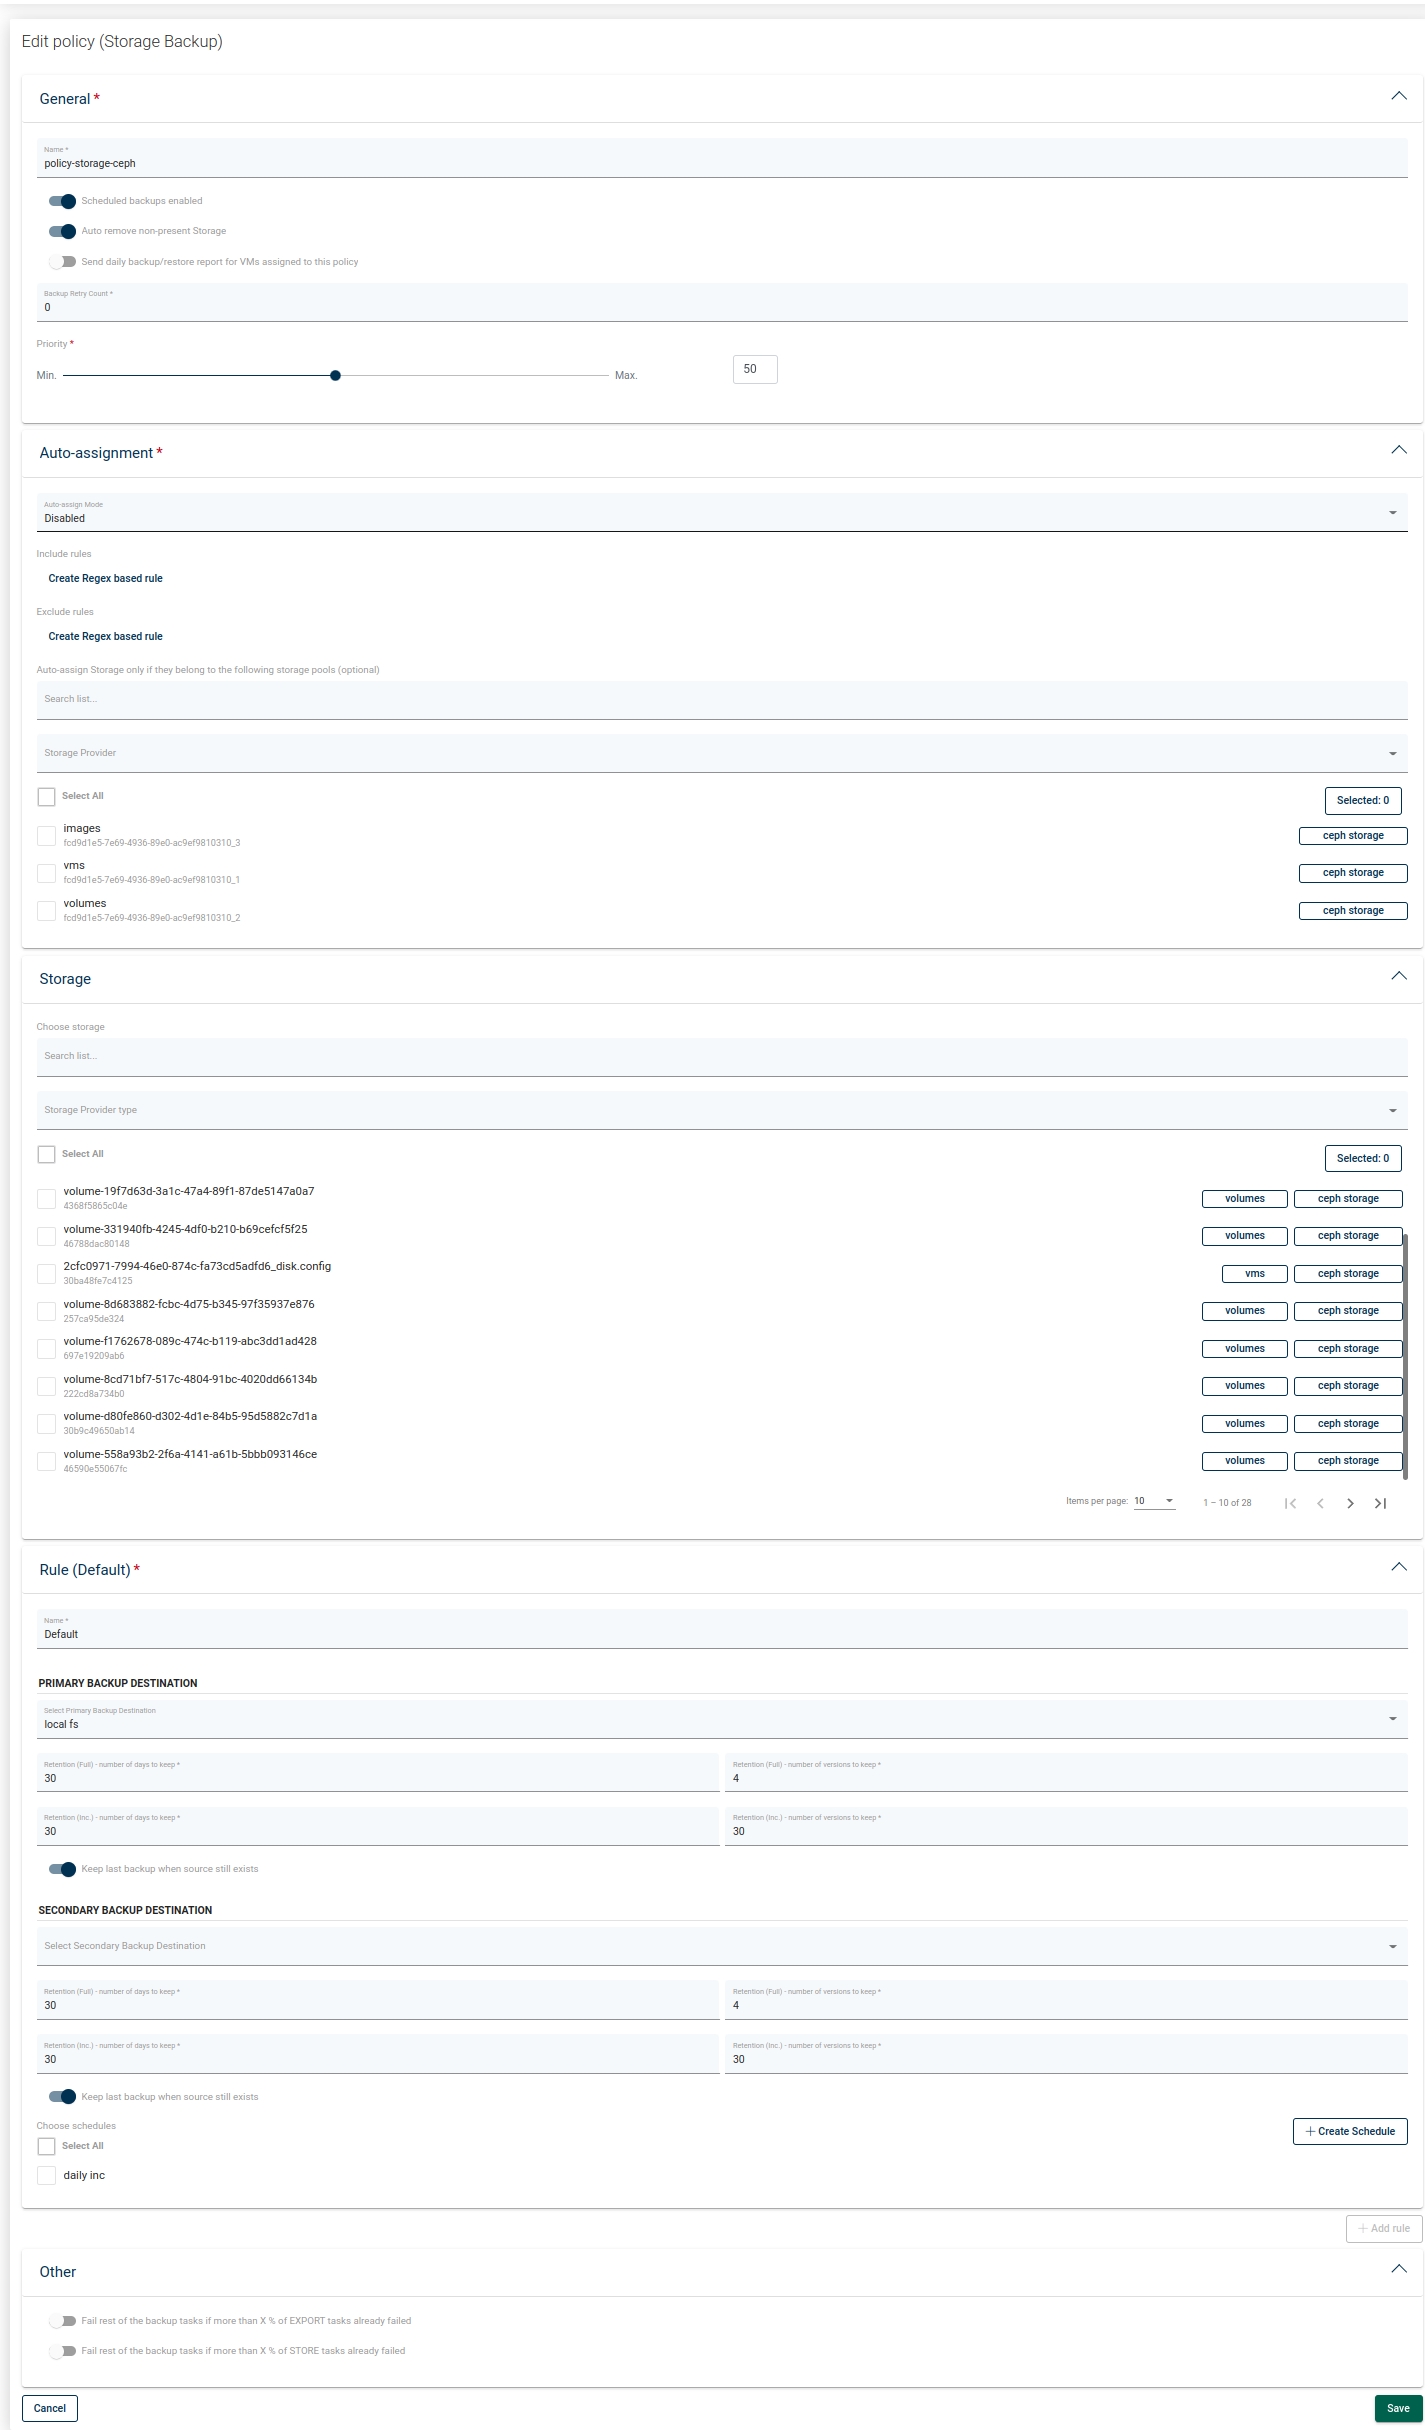Collapse the Other section chevron
The image size is (1425, 2430).
point(1398,2270)
